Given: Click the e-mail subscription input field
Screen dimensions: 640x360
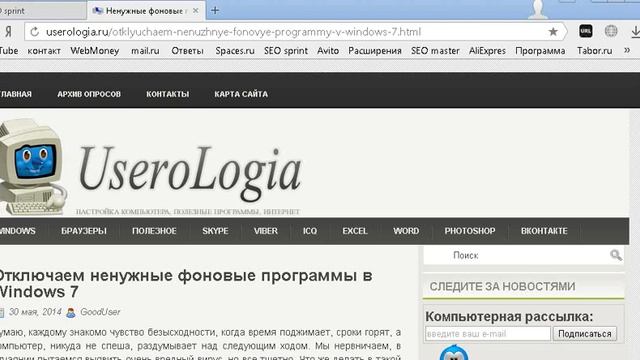Looking at the screenshot, I should click(x=488, y=333).
